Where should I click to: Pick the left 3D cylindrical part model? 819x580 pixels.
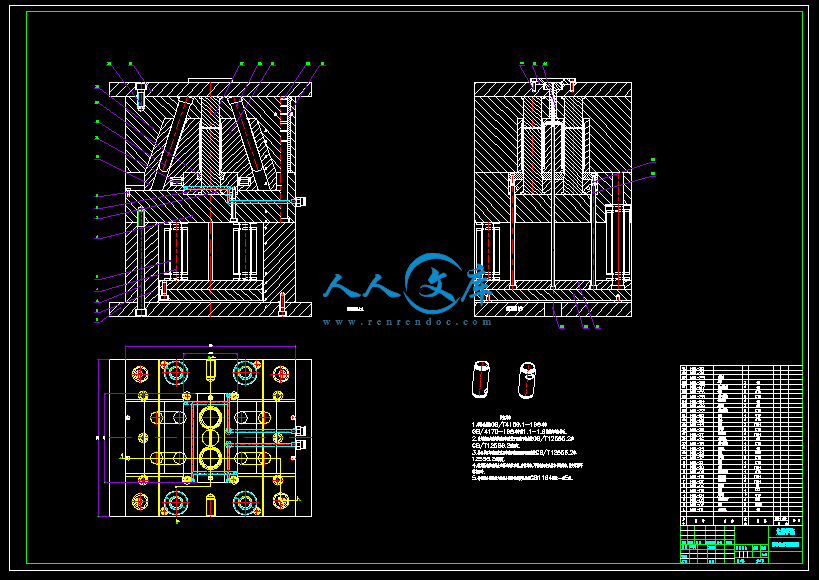[x=481, y=379]
